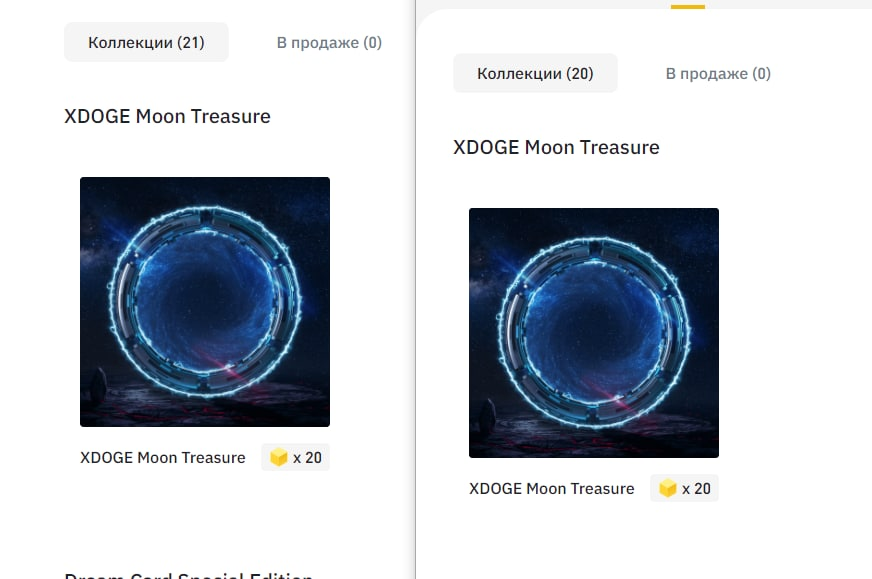Screen dimensions: 872x579
Task: Switch to the Коллекции (20) tab
Action: [x=535, y=73]
